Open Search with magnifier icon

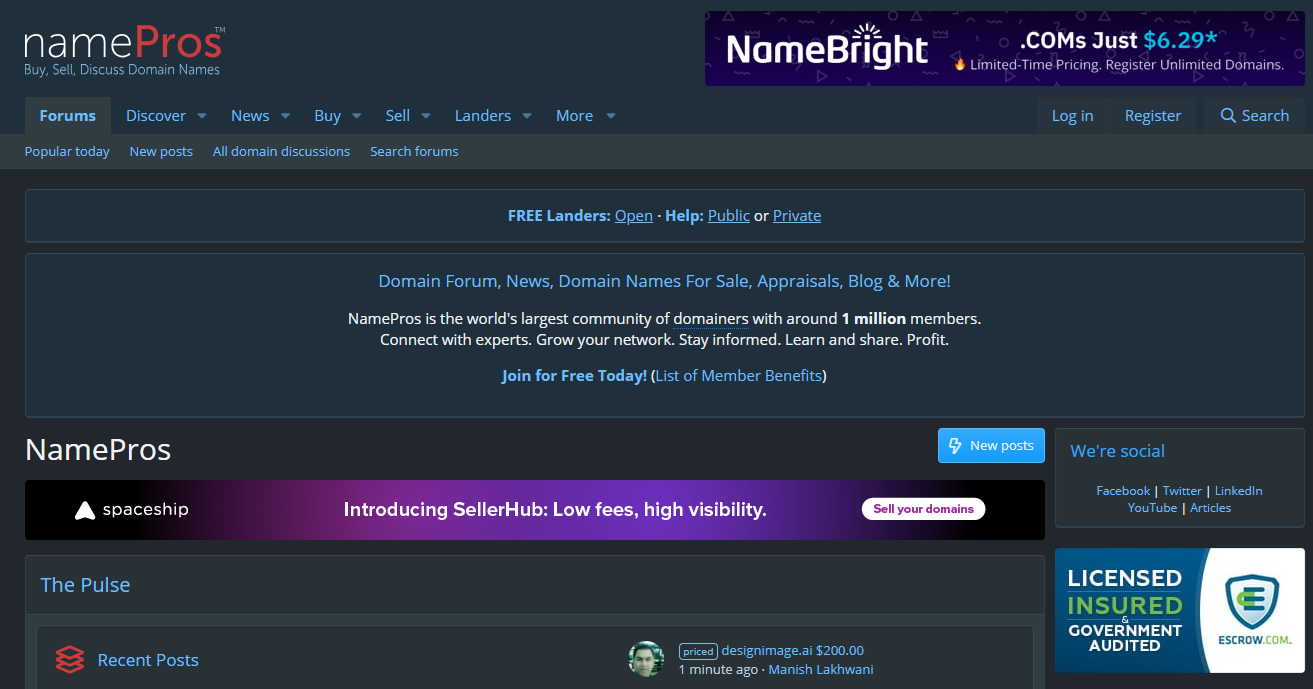pos(1254,116)
